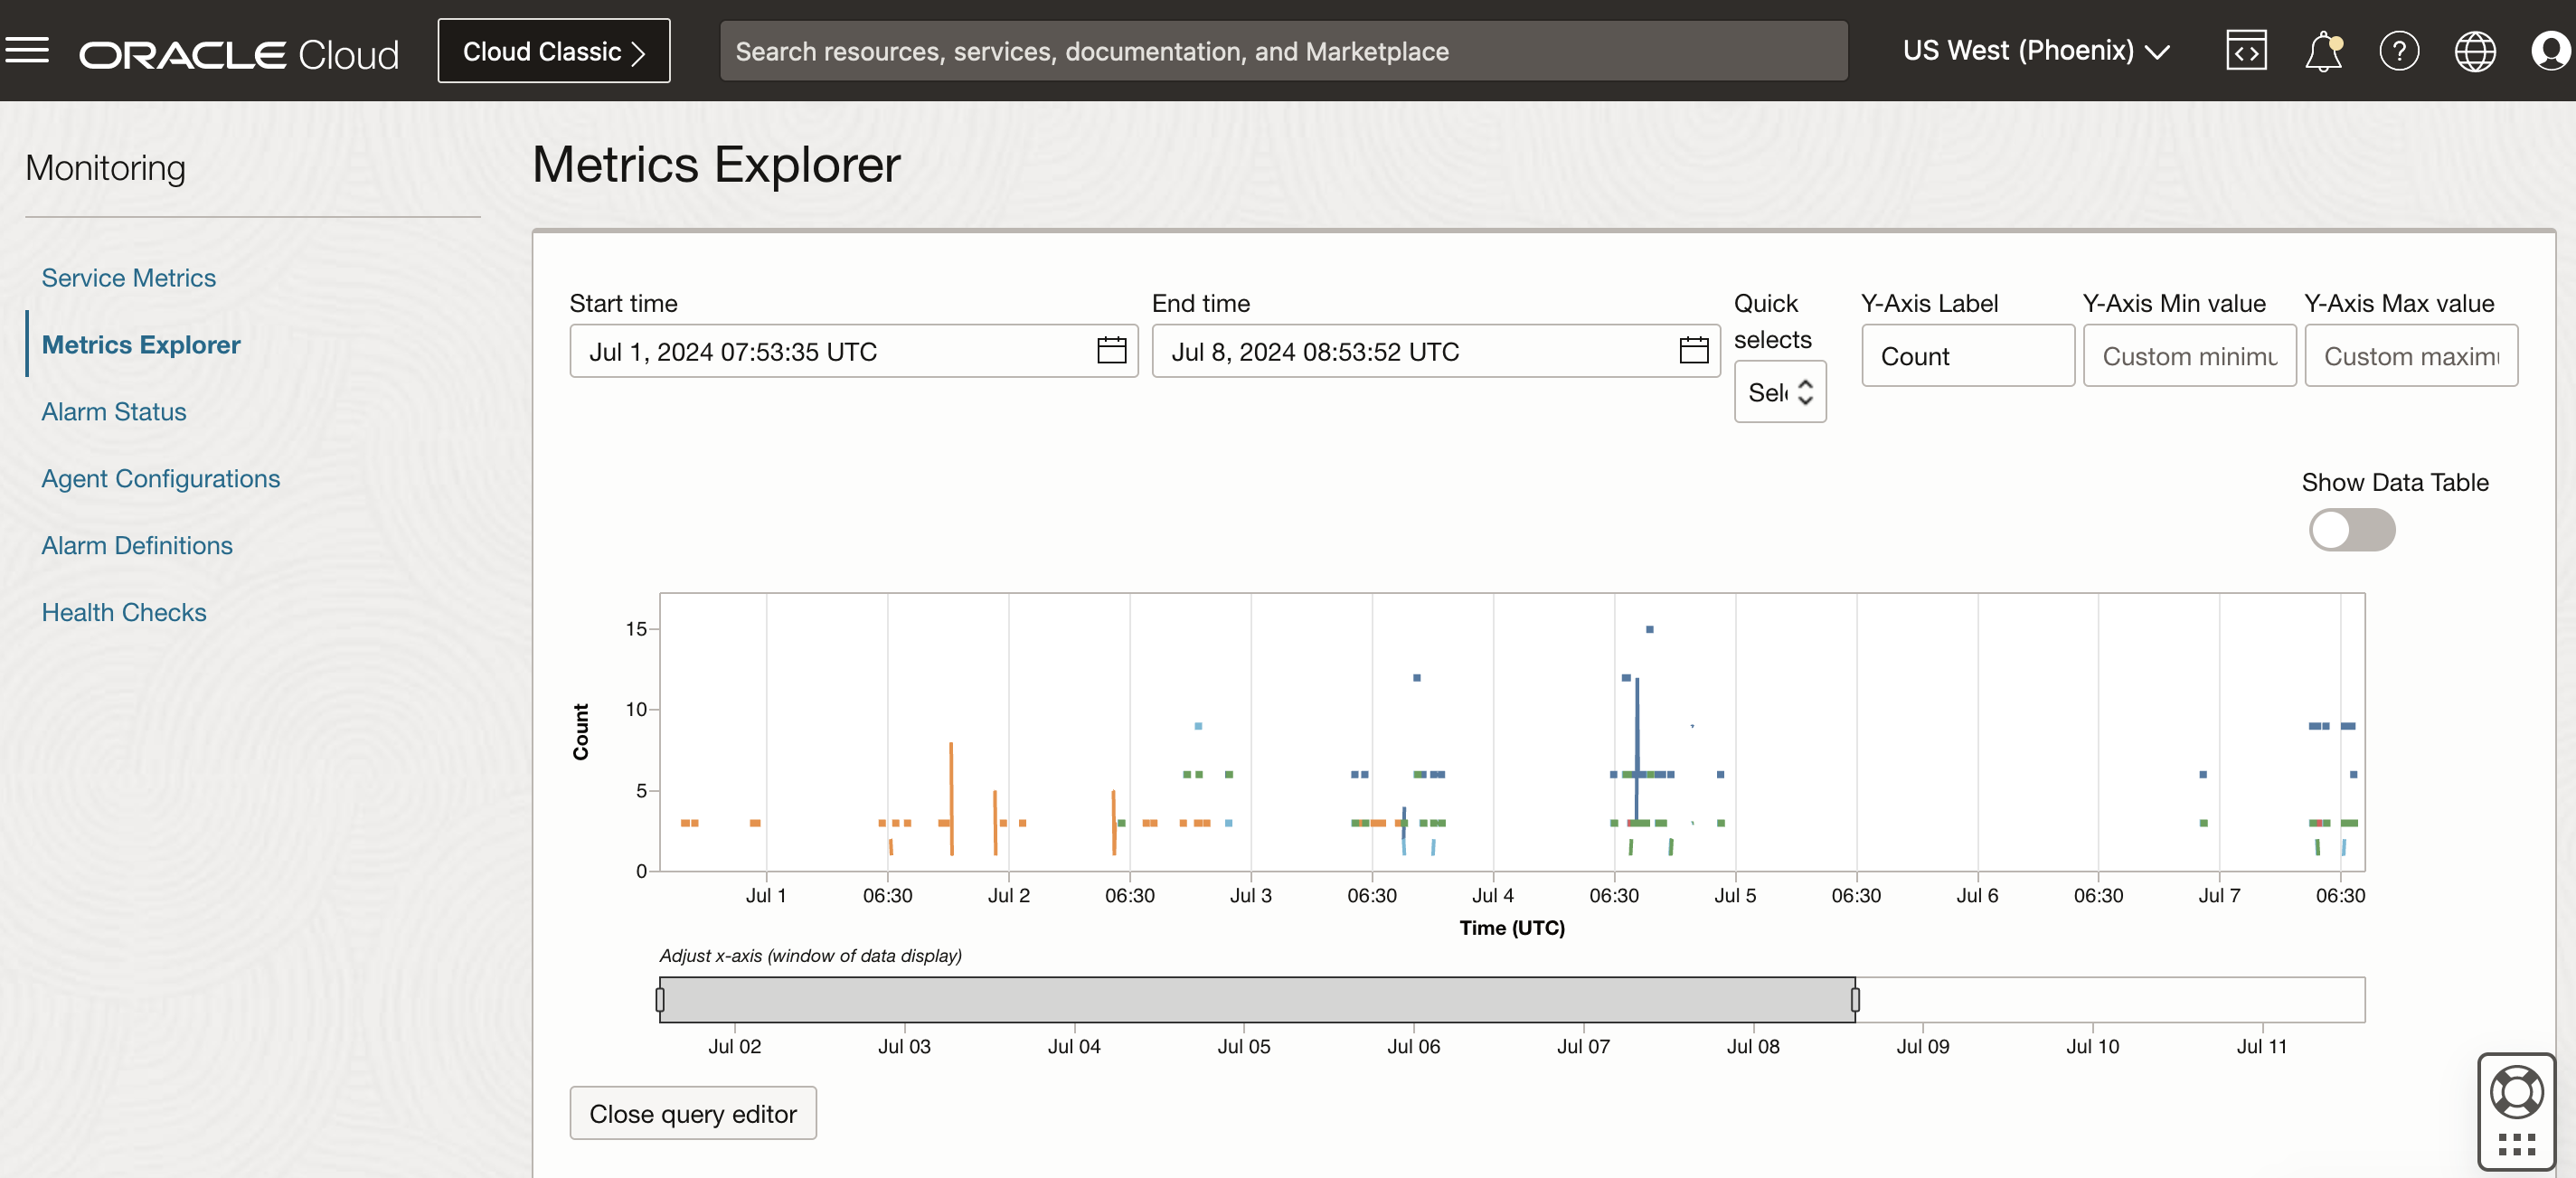Open Agent Configurations from the sidebar
Image resolution: width=2576 pixels, height=1178 pixels.
tap(160, 478)
